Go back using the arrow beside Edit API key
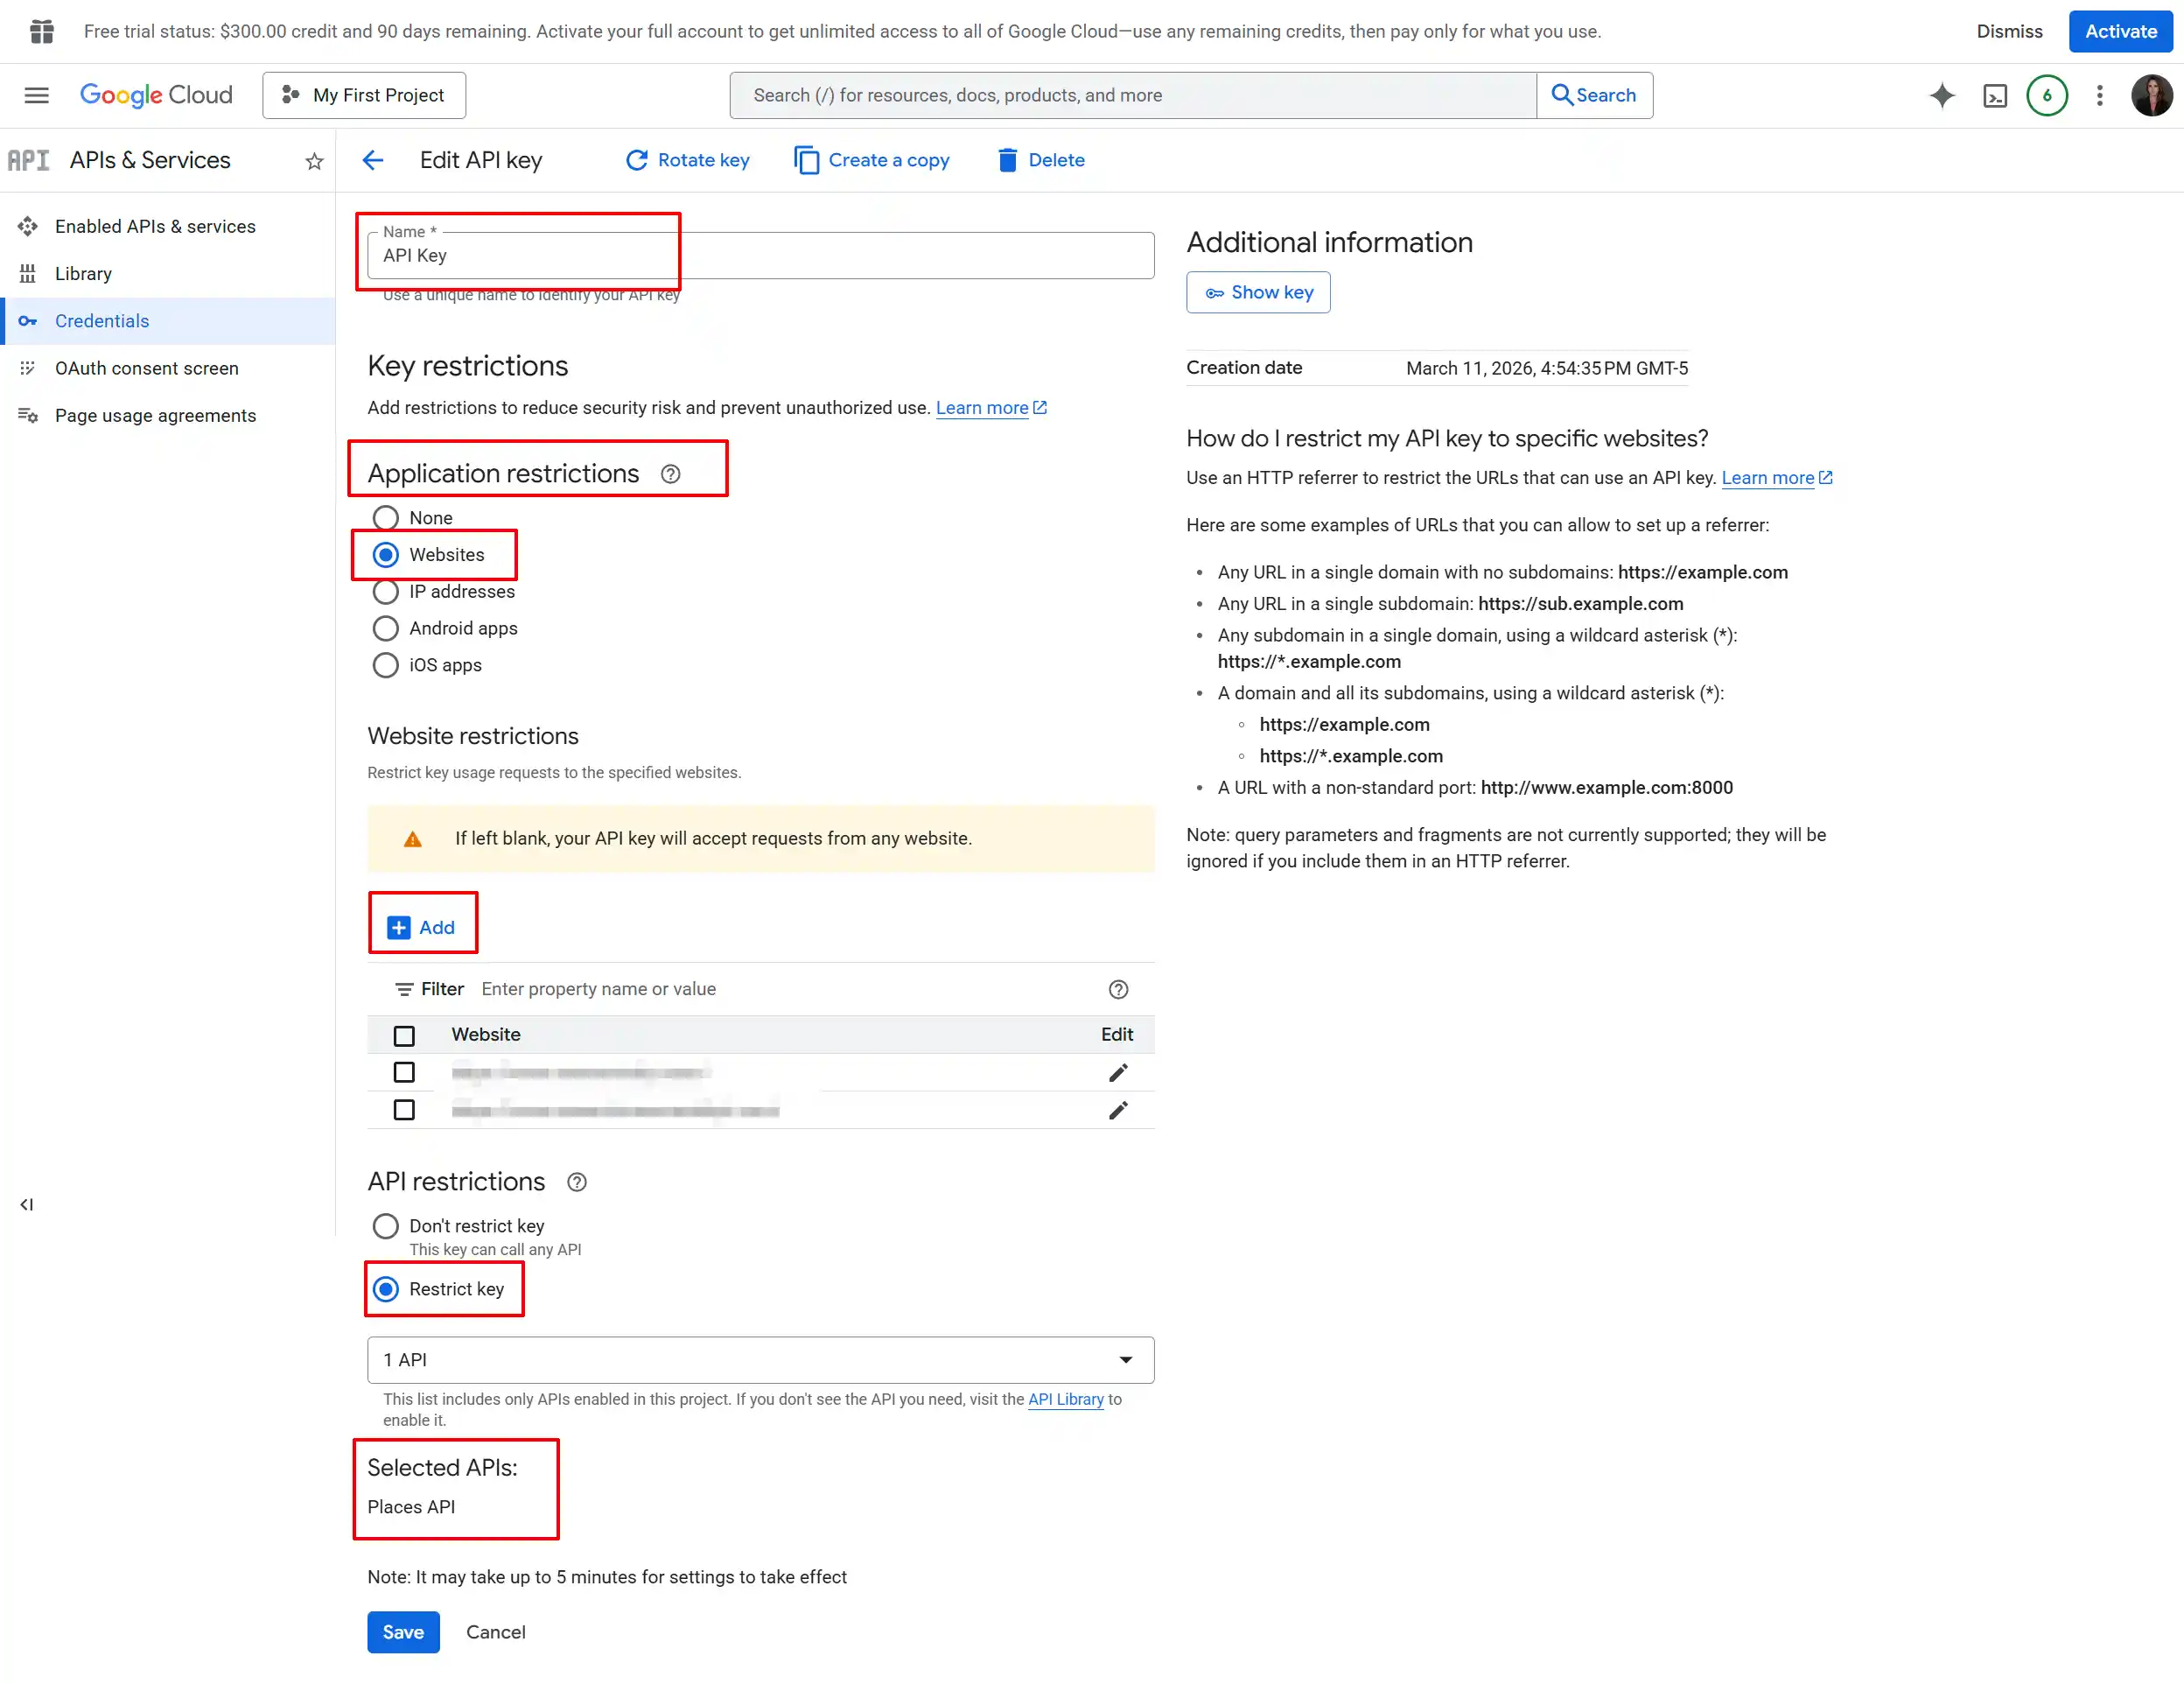 (x=373, y=160)
